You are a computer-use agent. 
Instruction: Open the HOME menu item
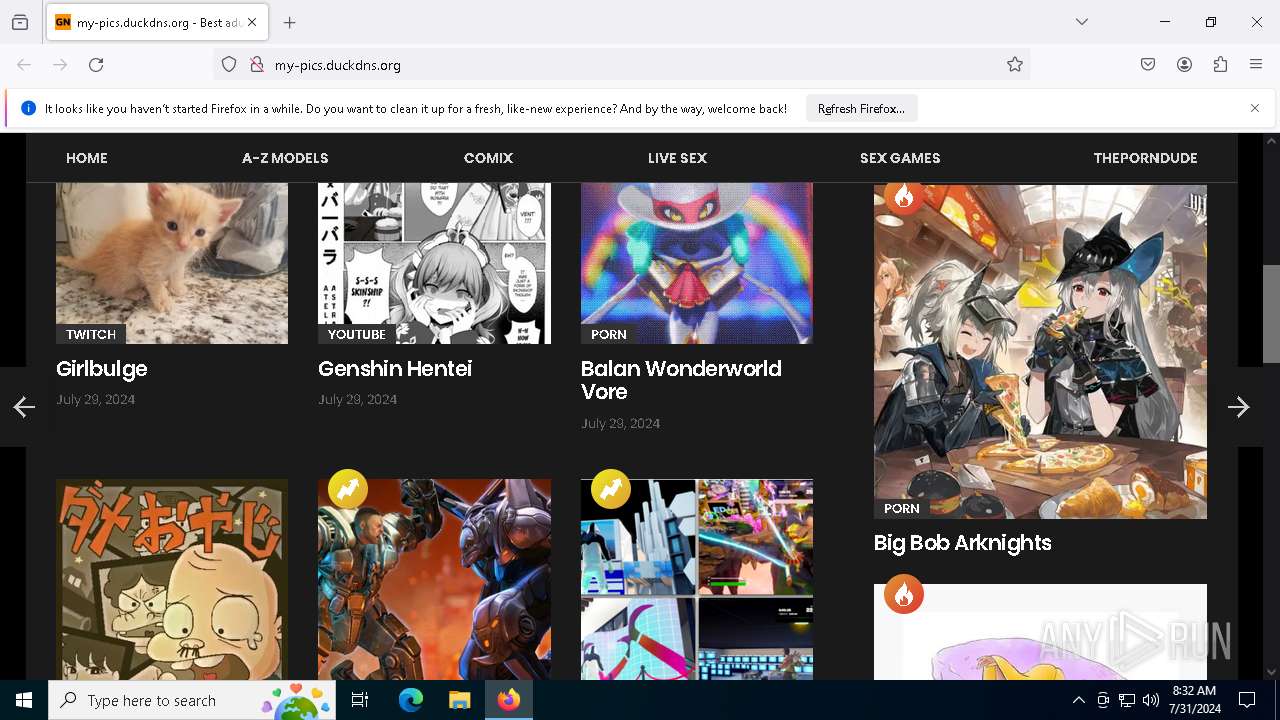pos(87,158)
